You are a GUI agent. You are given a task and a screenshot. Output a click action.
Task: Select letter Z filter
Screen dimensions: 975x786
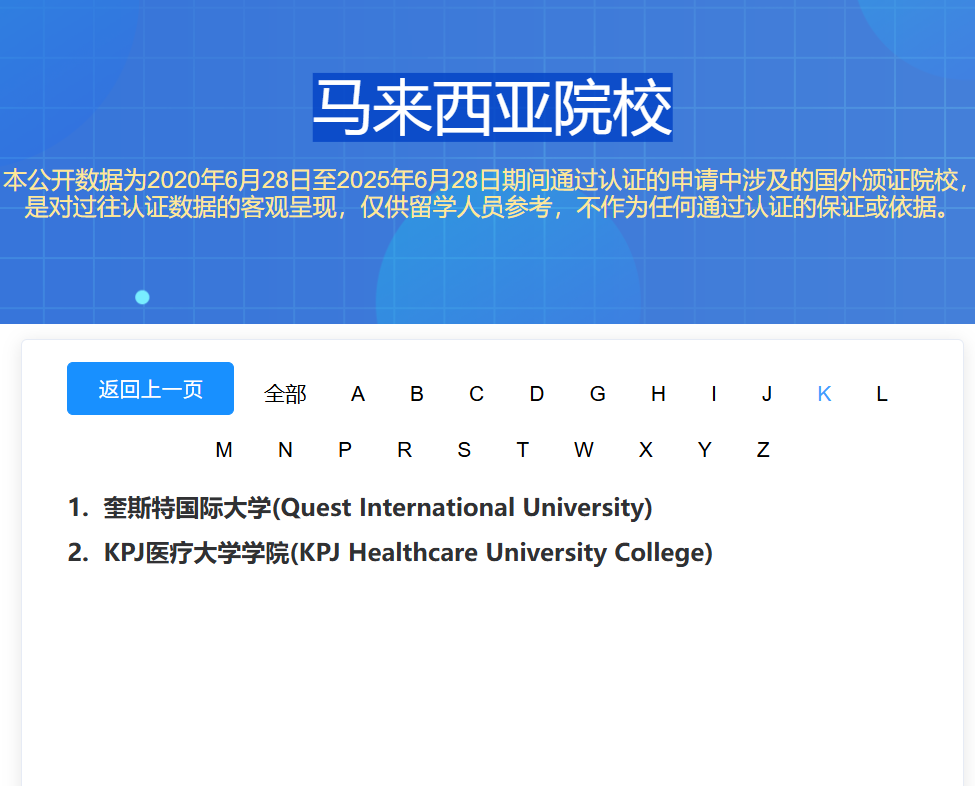point(763,450)
